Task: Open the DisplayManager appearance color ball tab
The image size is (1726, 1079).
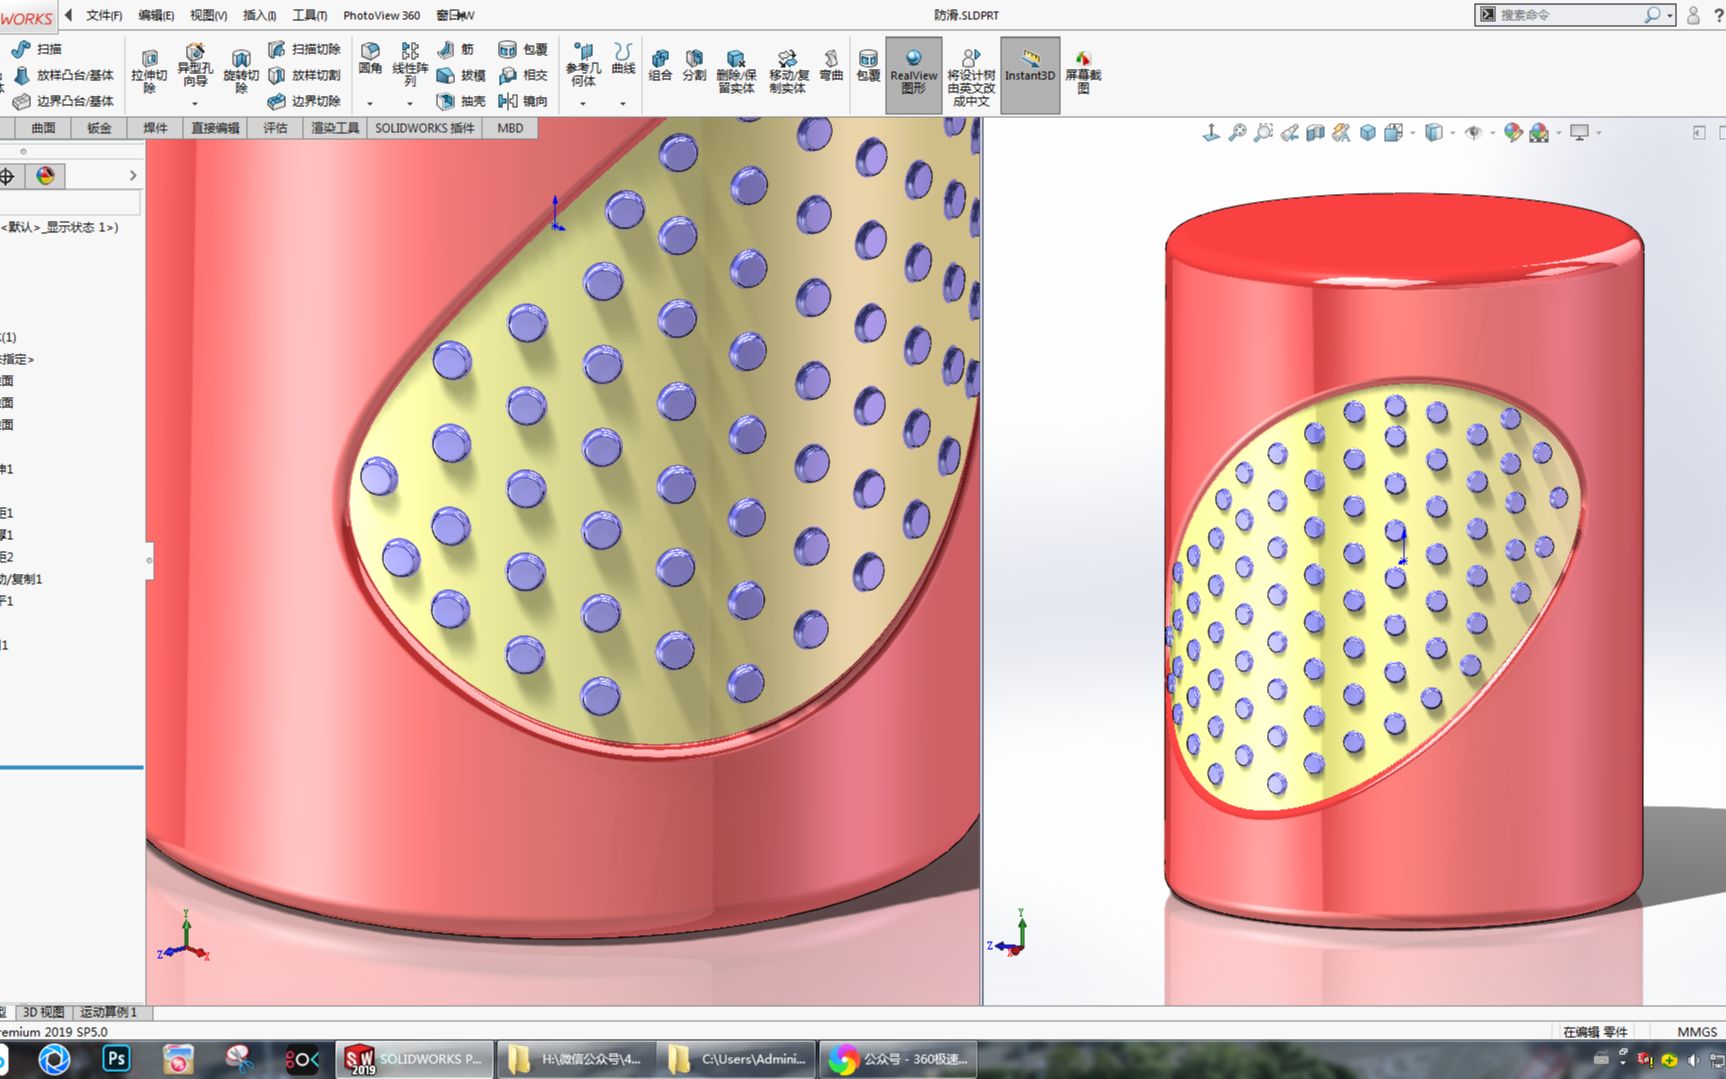Action: click(45, 176)
